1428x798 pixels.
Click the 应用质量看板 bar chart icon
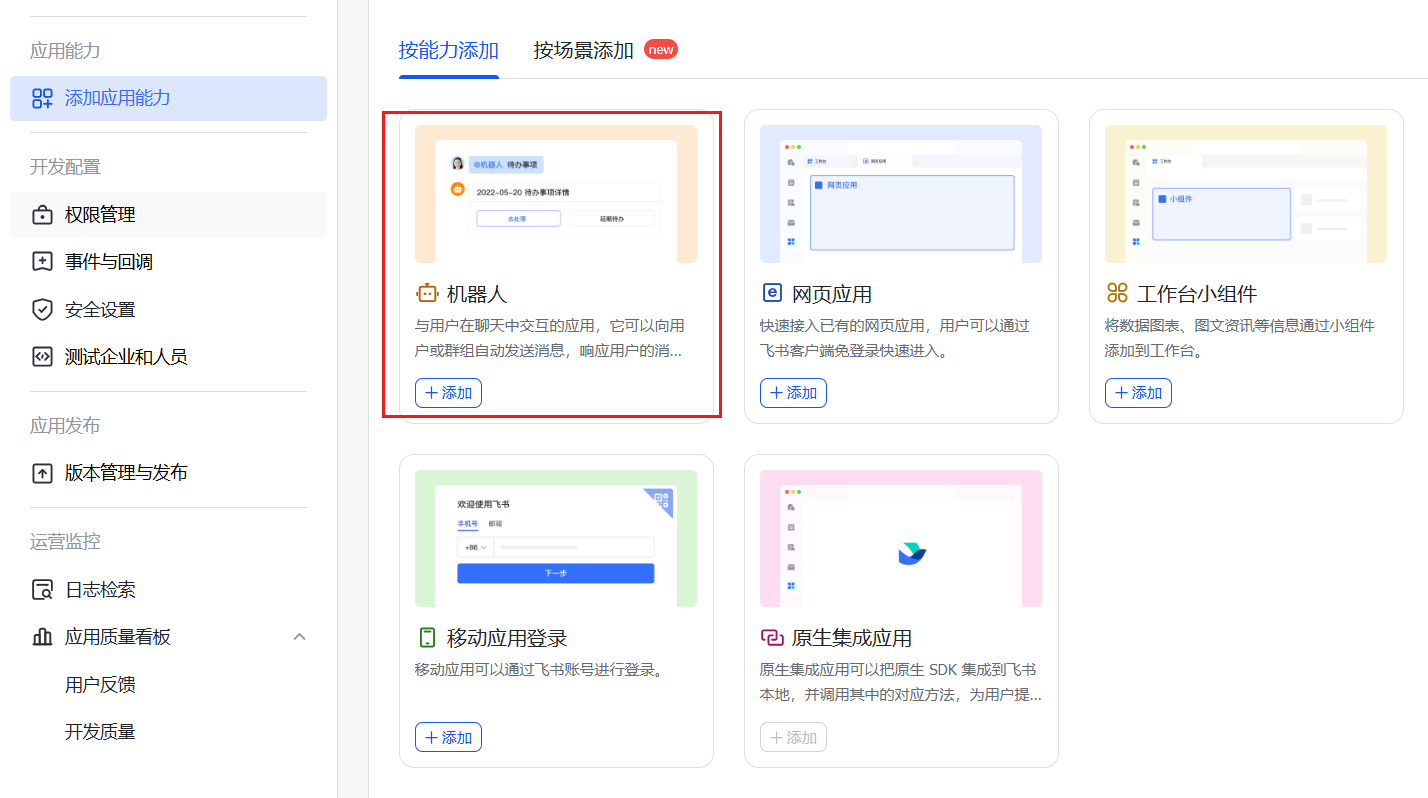(x=42, y=637)
